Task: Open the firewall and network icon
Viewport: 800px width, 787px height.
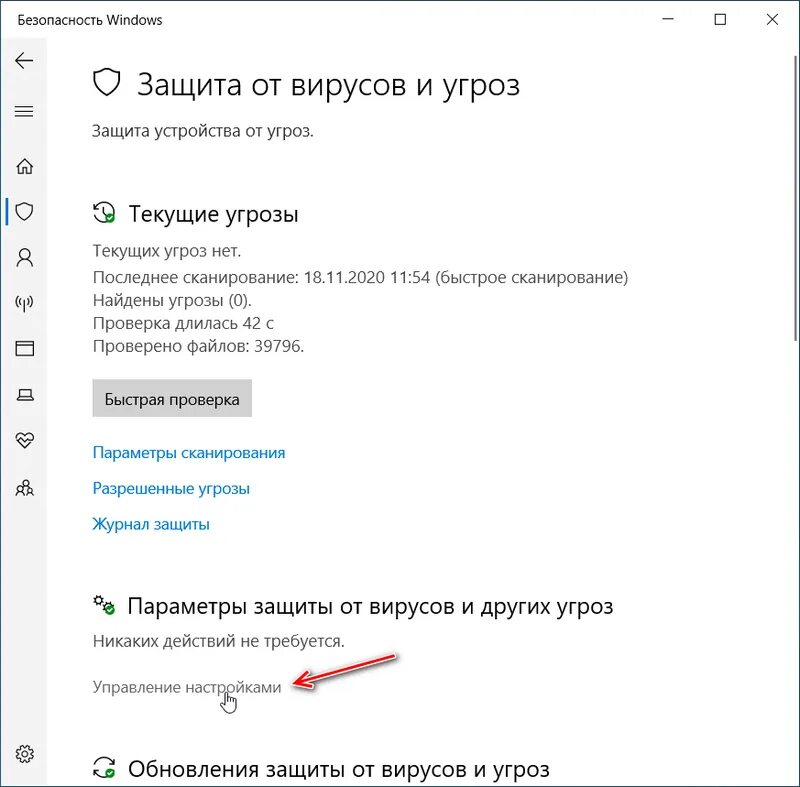Action: [24, 303]
